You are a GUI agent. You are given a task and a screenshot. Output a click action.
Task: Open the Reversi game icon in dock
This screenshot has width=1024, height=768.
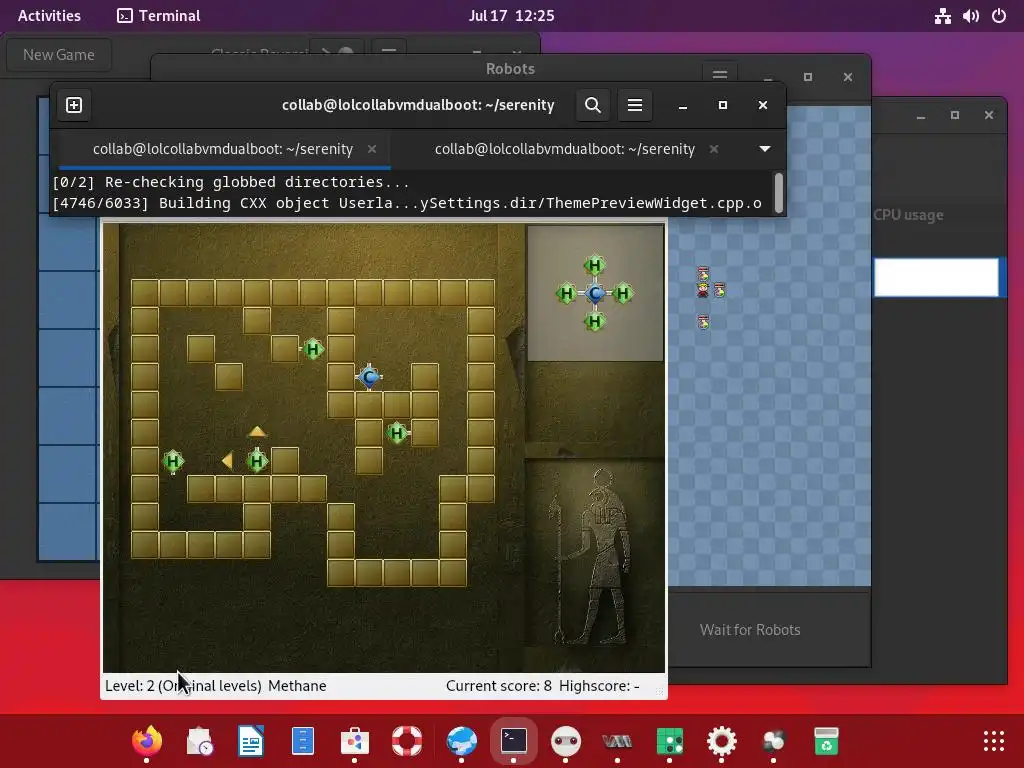pos(669,741)
